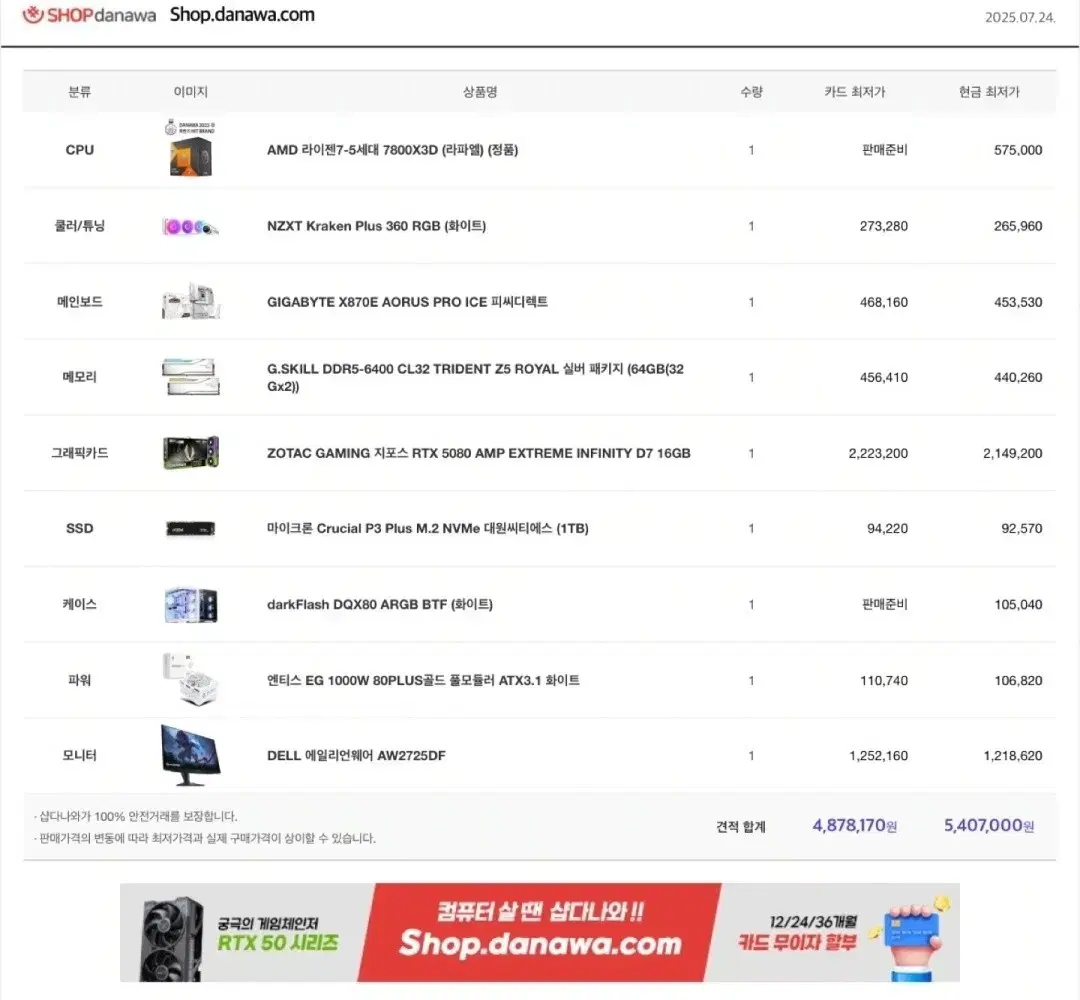Open the DELL 에일리언웨어 AW2725DF product link
Image resolution: width=1080 pixels, height=1000 pixels.
(x=360, y=756)
